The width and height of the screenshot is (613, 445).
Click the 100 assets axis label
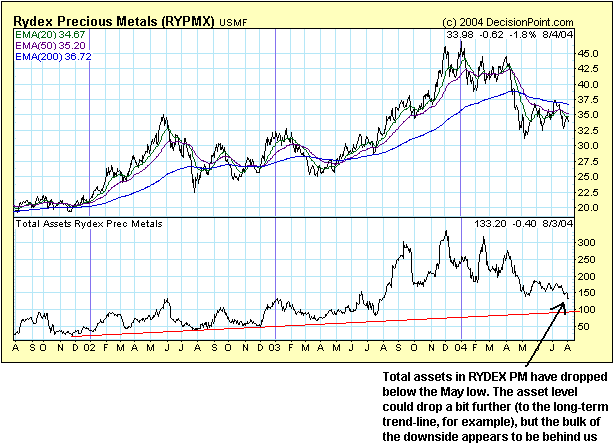coord(589,310)
